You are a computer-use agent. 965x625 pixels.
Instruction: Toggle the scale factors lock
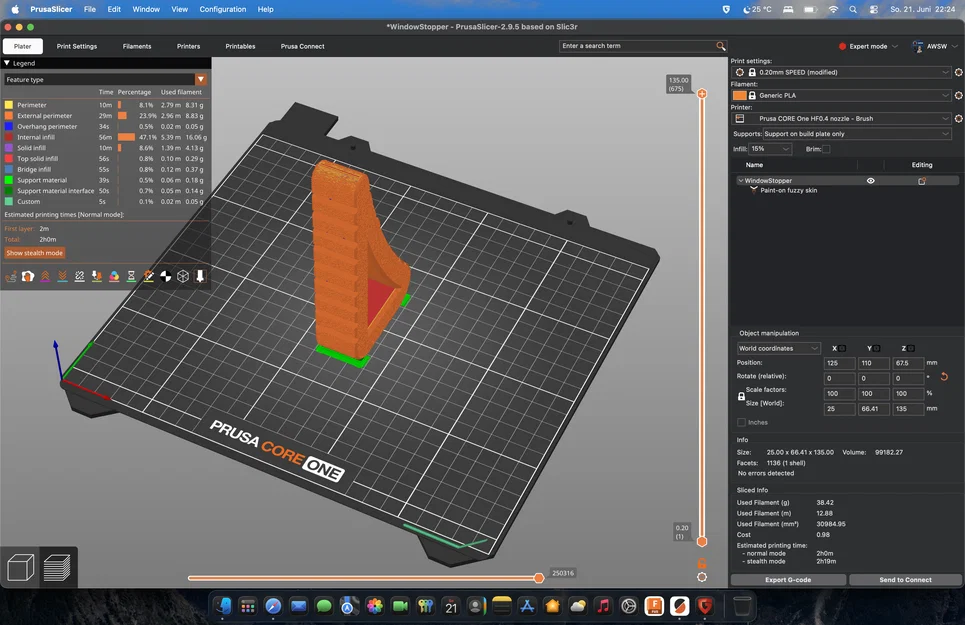coord(742,397)
